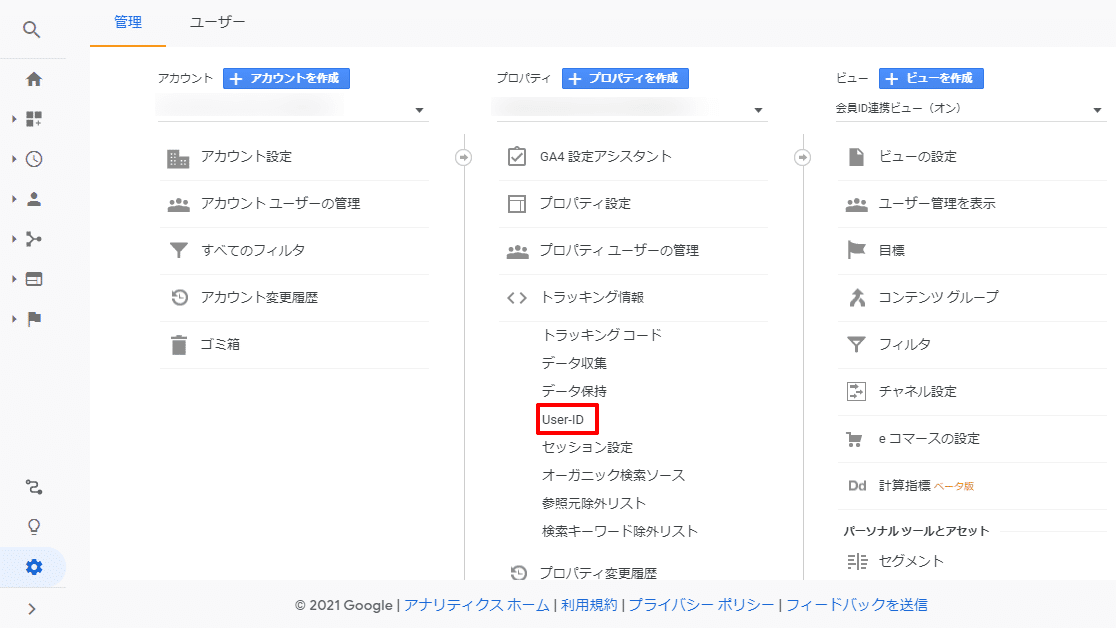Open the search icon in the sidebar

pyautogui.click(x=33, y=30)
